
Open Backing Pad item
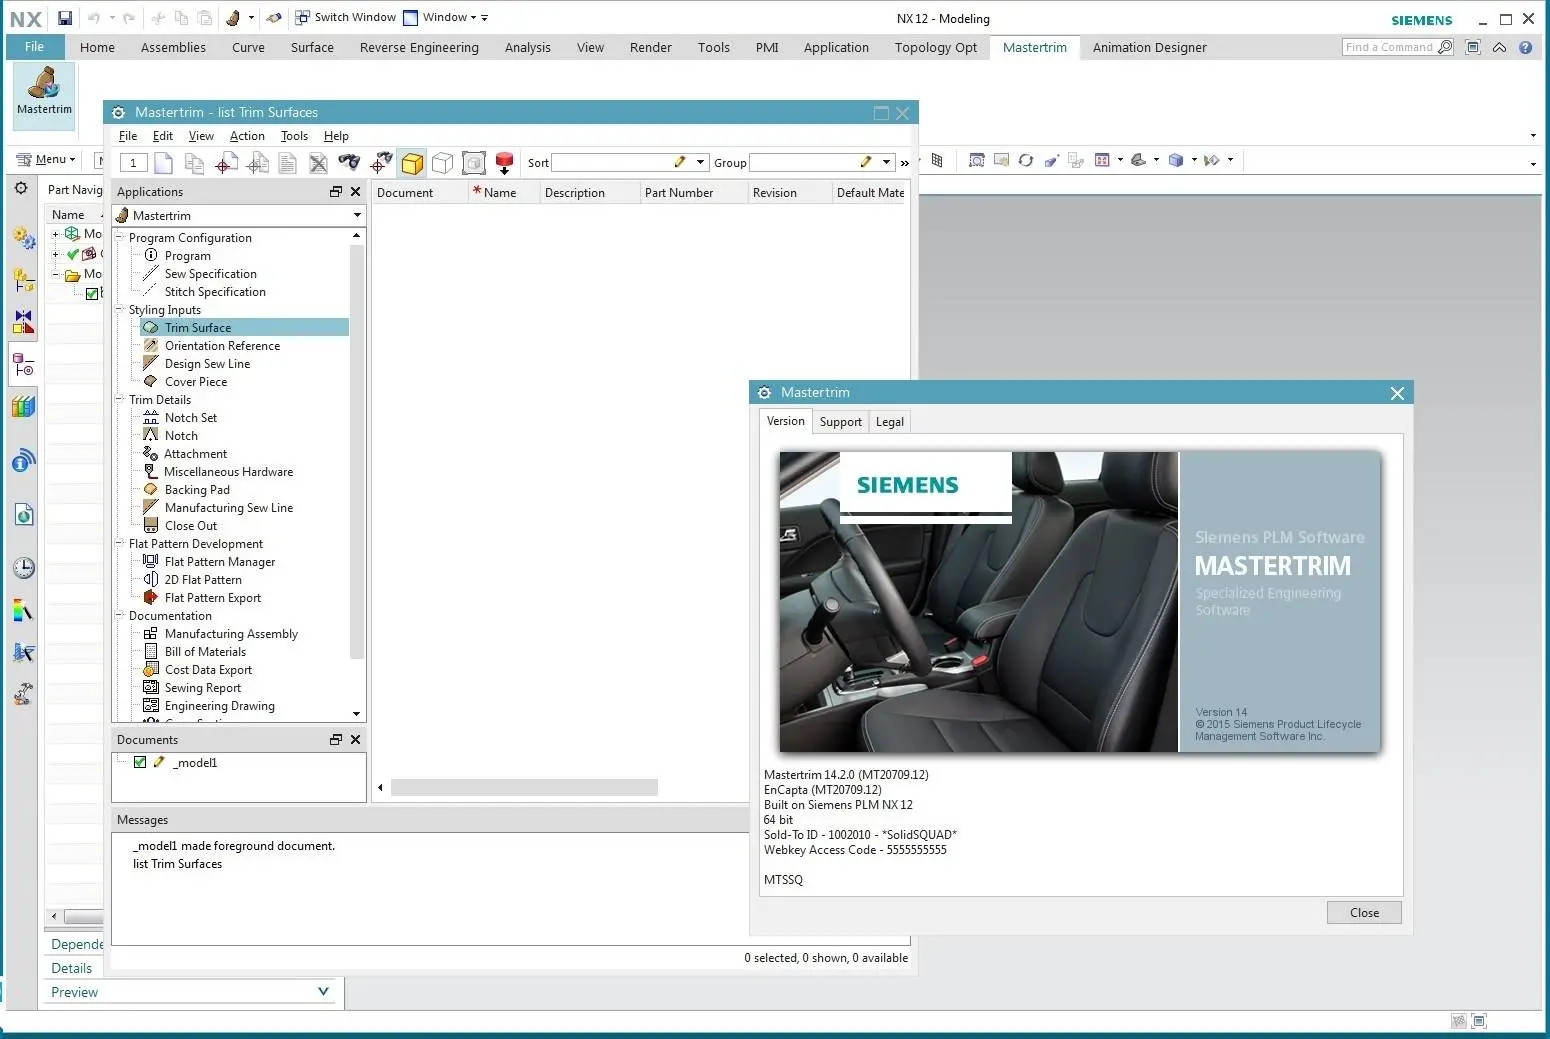pos(197,490)
